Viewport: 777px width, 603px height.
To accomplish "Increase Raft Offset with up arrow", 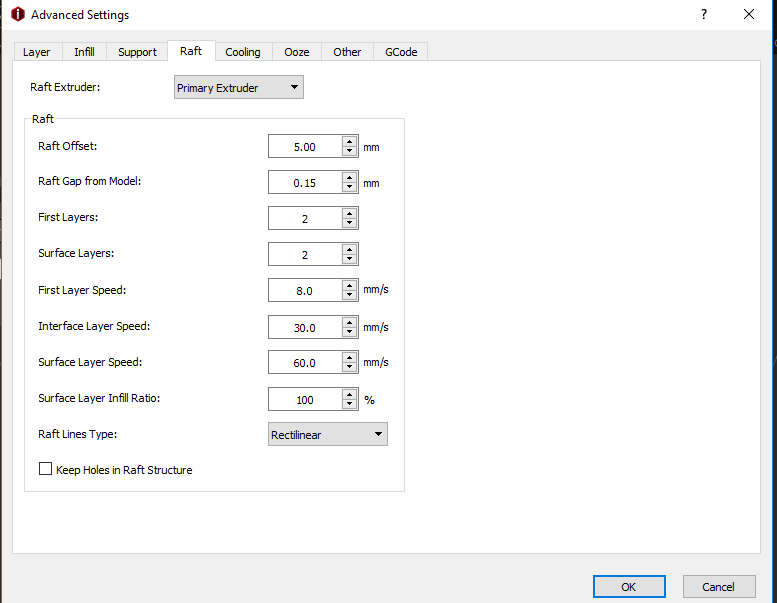I will point(350,141).
